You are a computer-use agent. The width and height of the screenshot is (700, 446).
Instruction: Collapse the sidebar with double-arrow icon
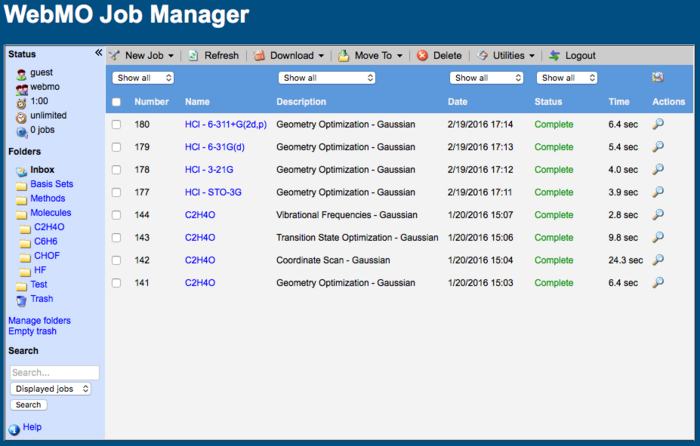click(x=98, y=53)
